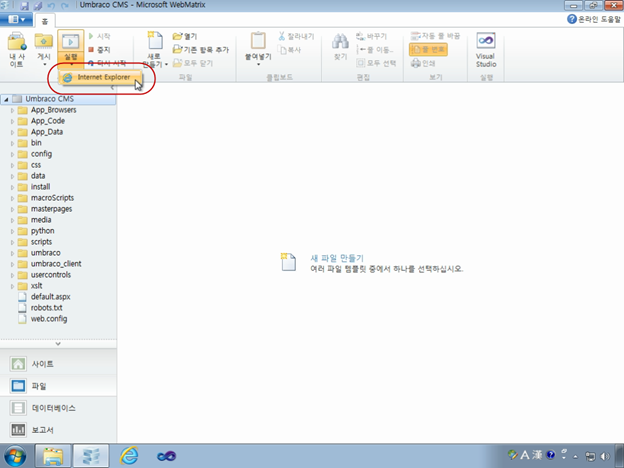Select the macroScripts folder

[x=52, y=198]
